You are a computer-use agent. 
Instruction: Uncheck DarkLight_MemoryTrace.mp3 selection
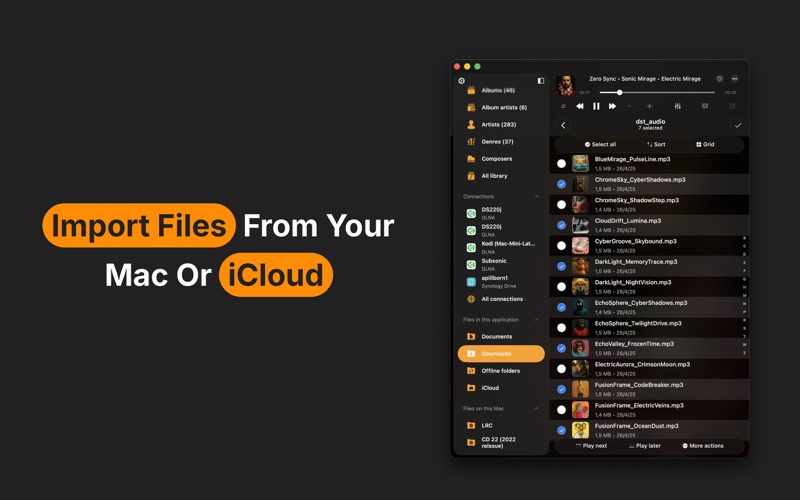[x=561, y=266]
